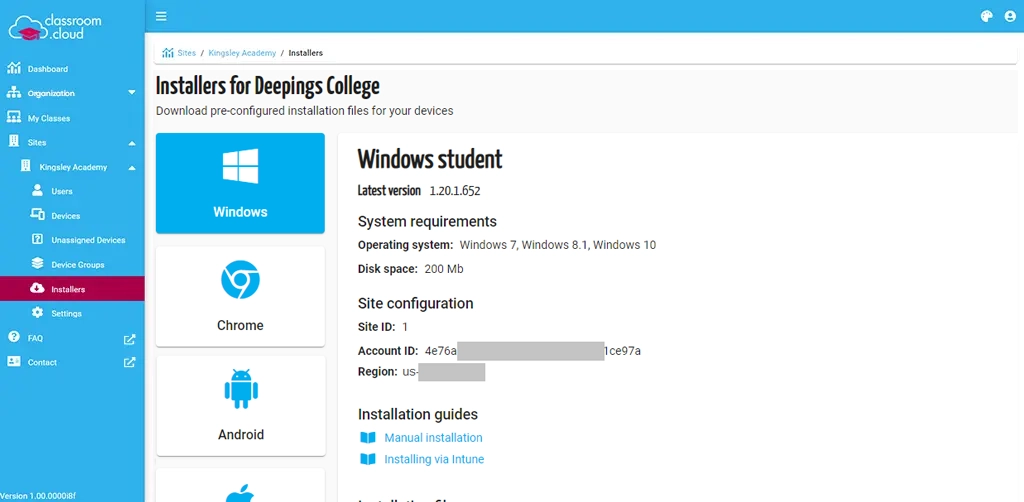Click the Installing via Intune book icon
The height and width of the screenshot is (502, 1024).
point(368,459)
